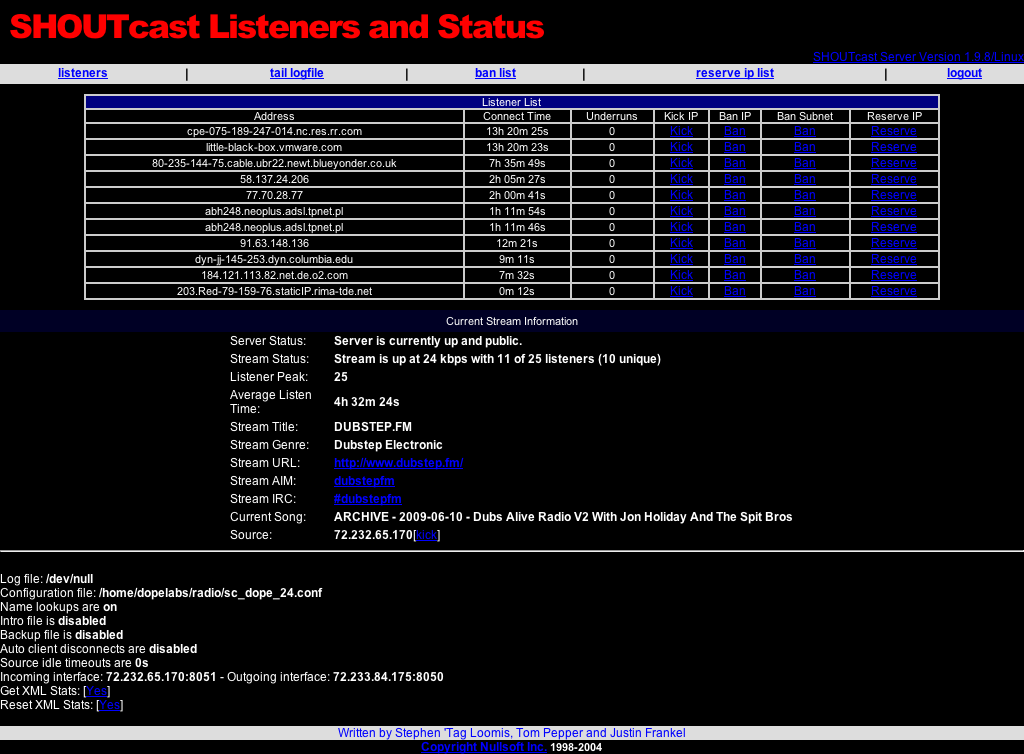Click the 'Listener List' table title
The height and width of the screenshot is (754, 1024).
coord(511,102)
